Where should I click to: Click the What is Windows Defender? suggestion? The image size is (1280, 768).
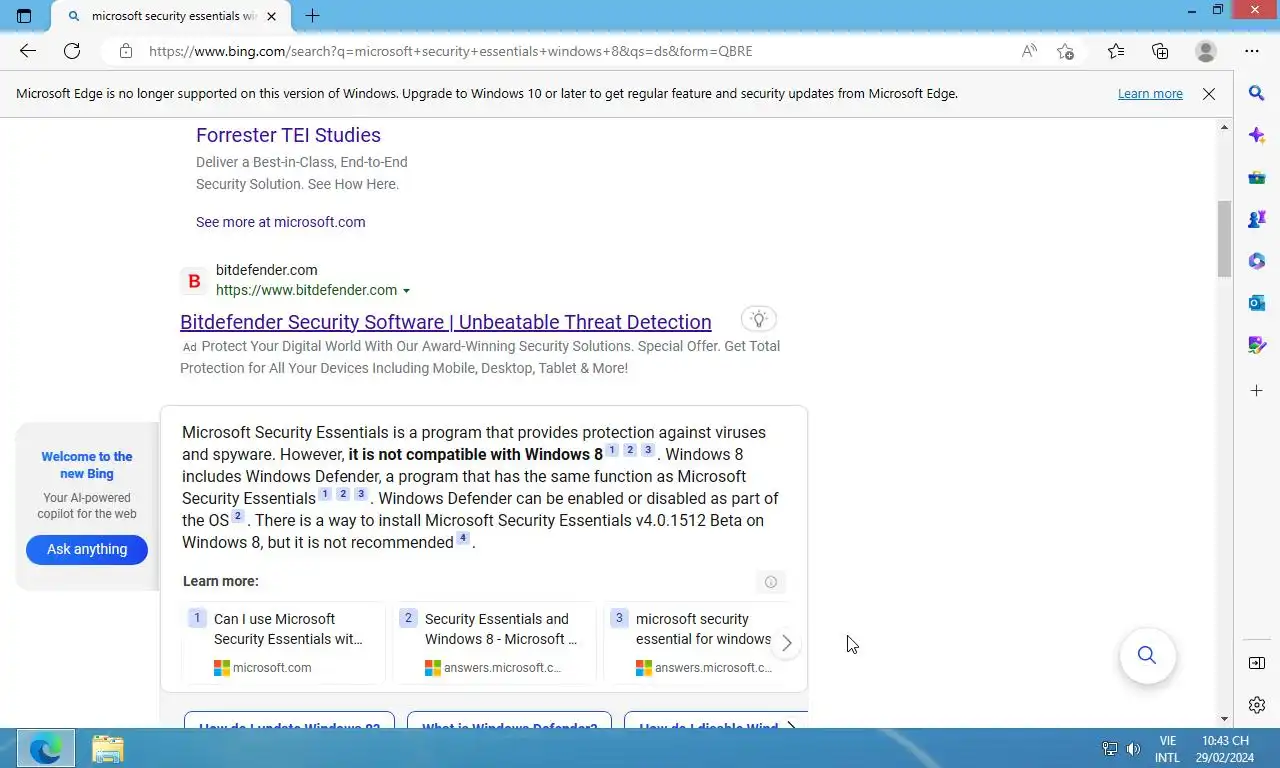(509, 721)
